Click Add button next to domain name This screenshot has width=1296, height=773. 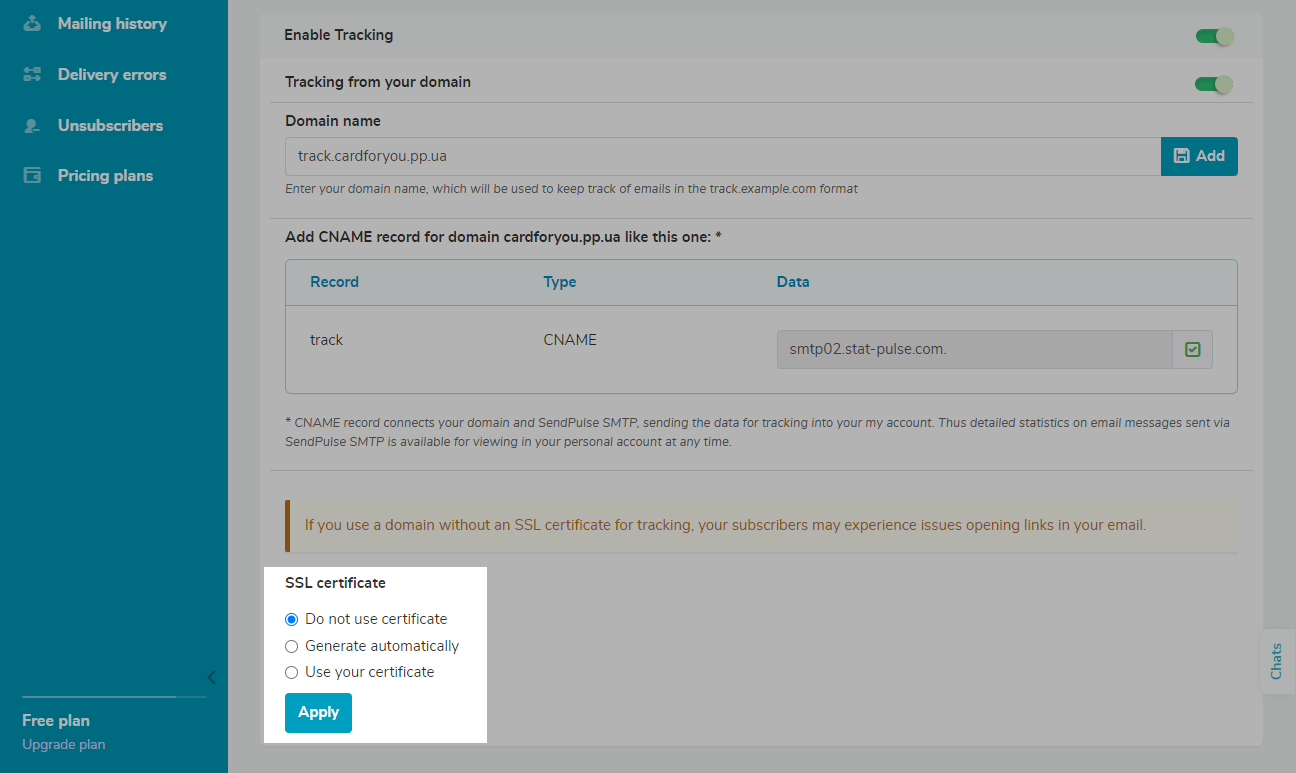click(1199, 156)
